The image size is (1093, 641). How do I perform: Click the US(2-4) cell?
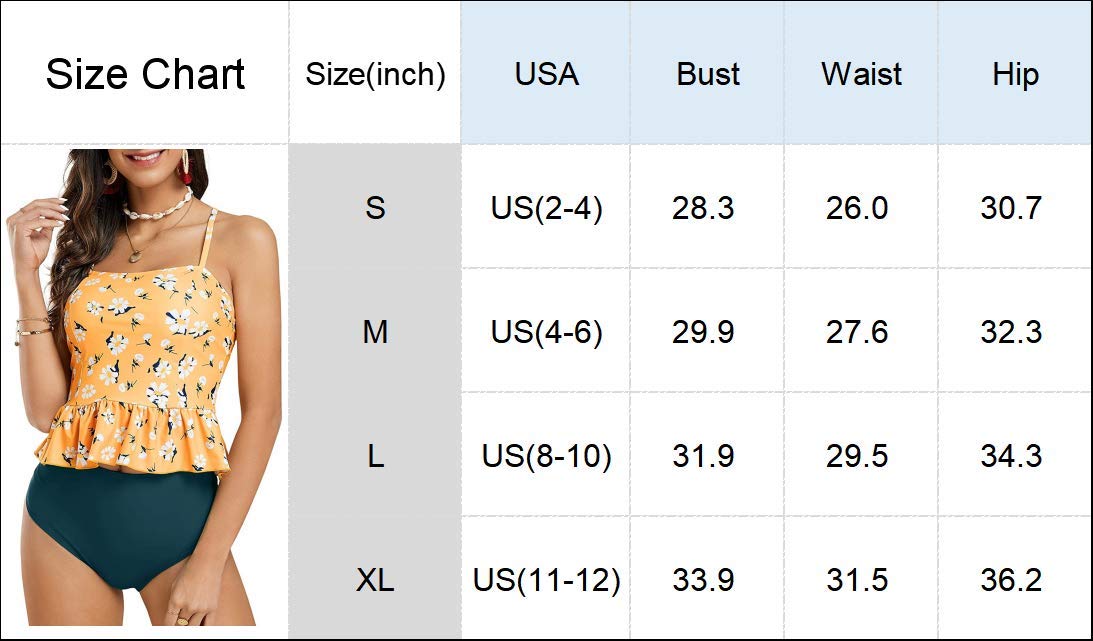click(546, 208)
